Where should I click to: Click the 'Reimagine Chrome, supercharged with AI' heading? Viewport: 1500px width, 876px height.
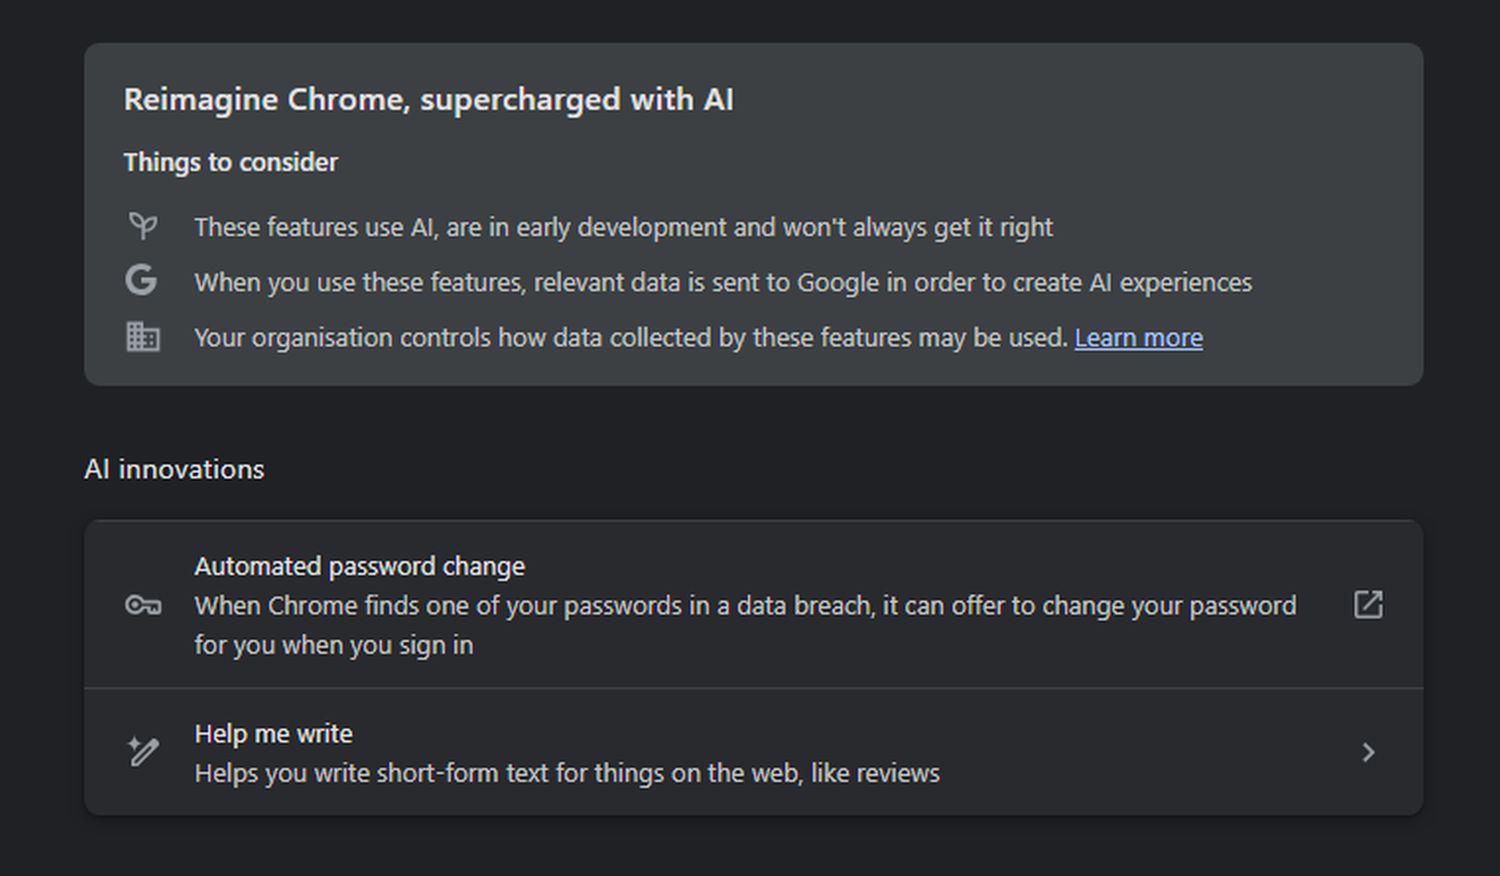click(428, 100)
